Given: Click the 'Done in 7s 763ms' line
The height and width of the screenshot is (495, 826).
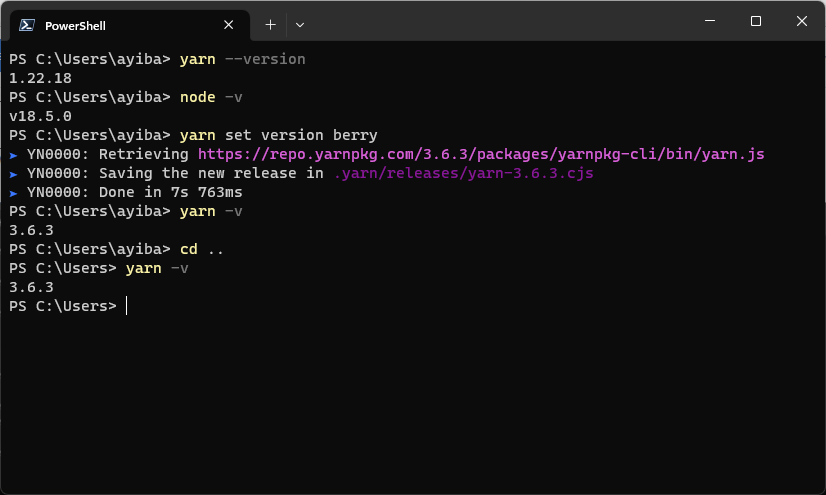Looking at the screenshot, I should click(x=171, y=192).
